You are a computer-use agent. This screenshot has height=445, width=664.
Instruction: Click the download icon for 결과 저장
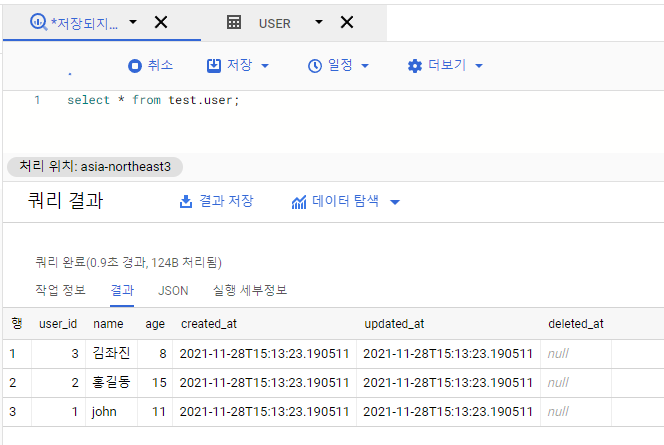tap(185, 202)
